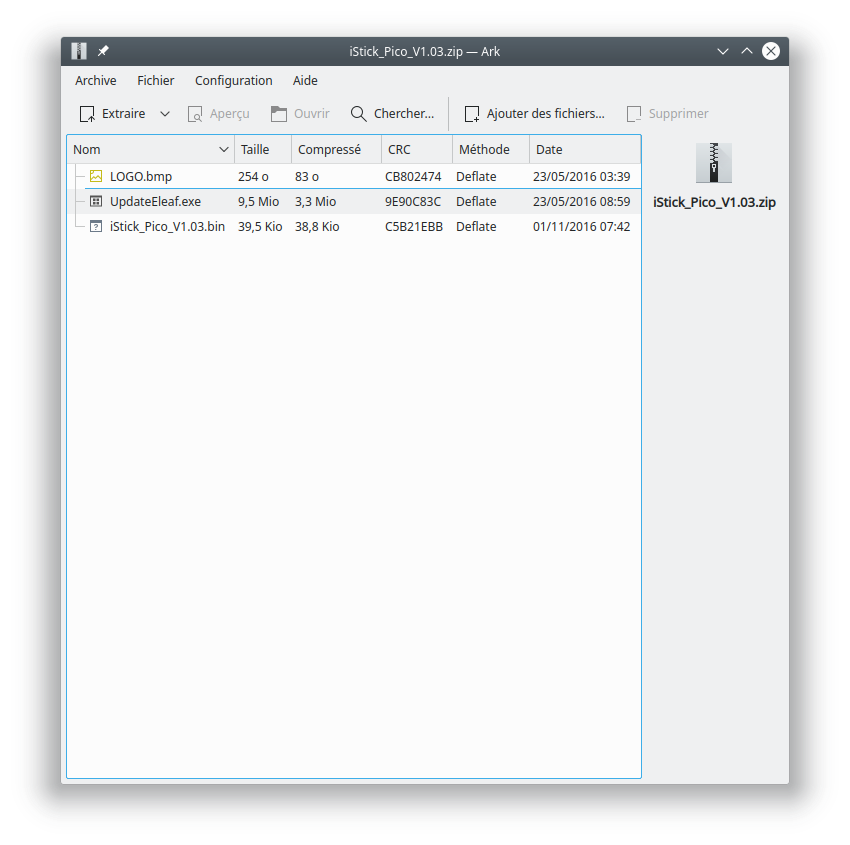Viewport: 850px width, 845px height.
Task: Open the Chercher search tool
Action: 392,114
